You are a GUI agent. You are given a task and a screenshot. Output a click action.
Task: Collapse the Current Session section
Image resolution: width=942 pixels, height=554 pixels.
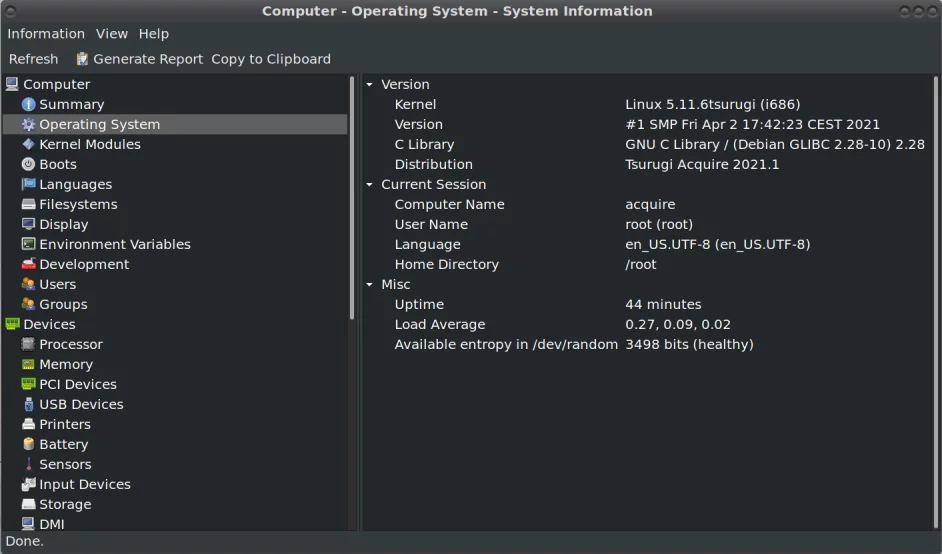pos(369,184)
